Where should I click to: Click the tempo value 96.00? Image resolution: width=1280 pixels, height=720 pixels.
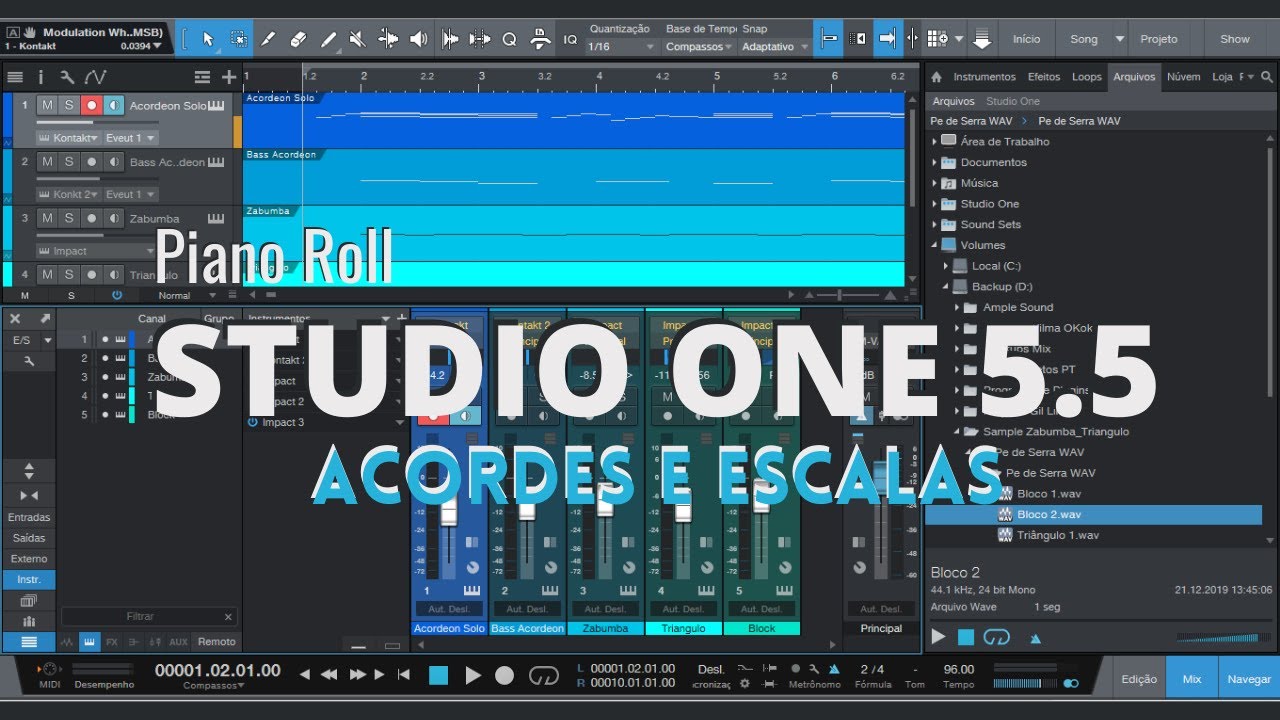[x=959, y=669]
